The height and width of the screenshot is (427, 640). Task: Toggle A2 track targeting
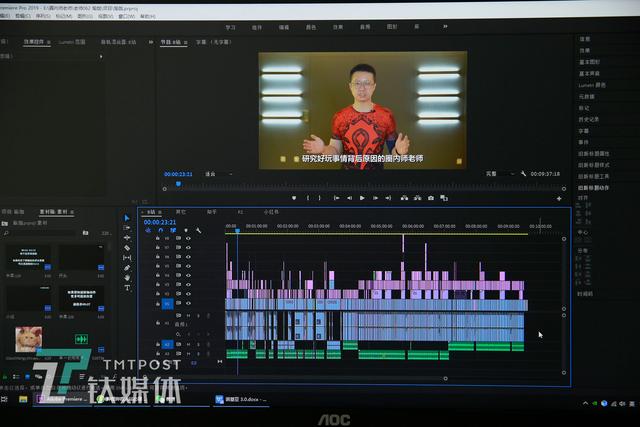[x=167, y=345]
